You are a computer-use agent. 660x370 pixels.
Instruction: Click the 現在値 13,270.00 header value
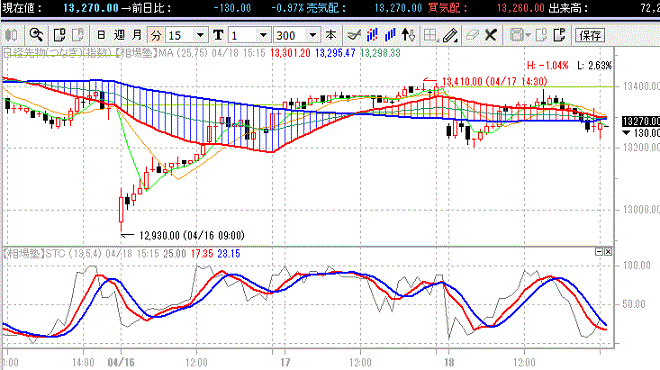[x=91, y=8]
